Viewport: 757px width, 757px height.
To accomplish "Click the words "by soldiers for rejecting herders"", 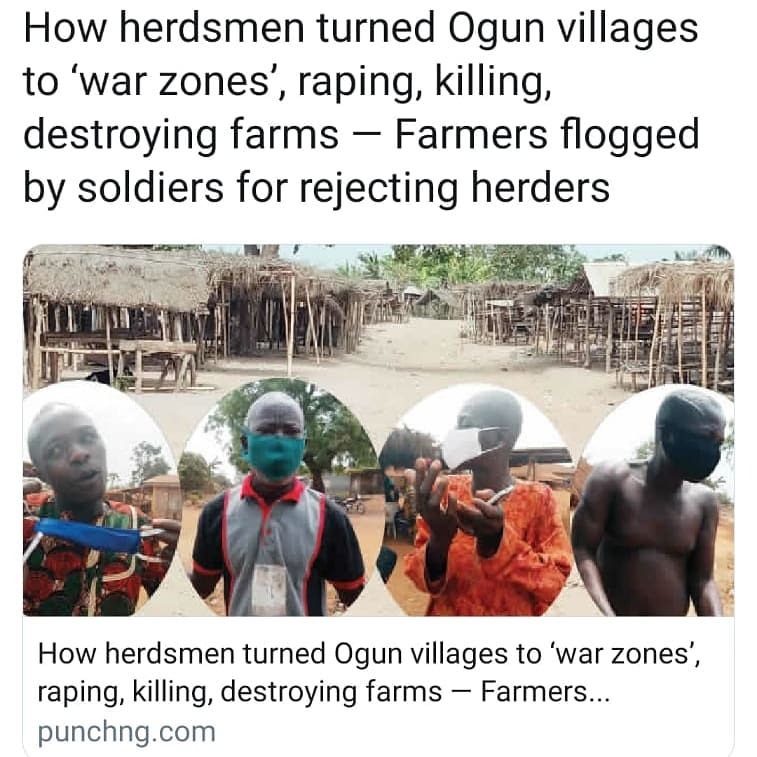I will (317, 187).
